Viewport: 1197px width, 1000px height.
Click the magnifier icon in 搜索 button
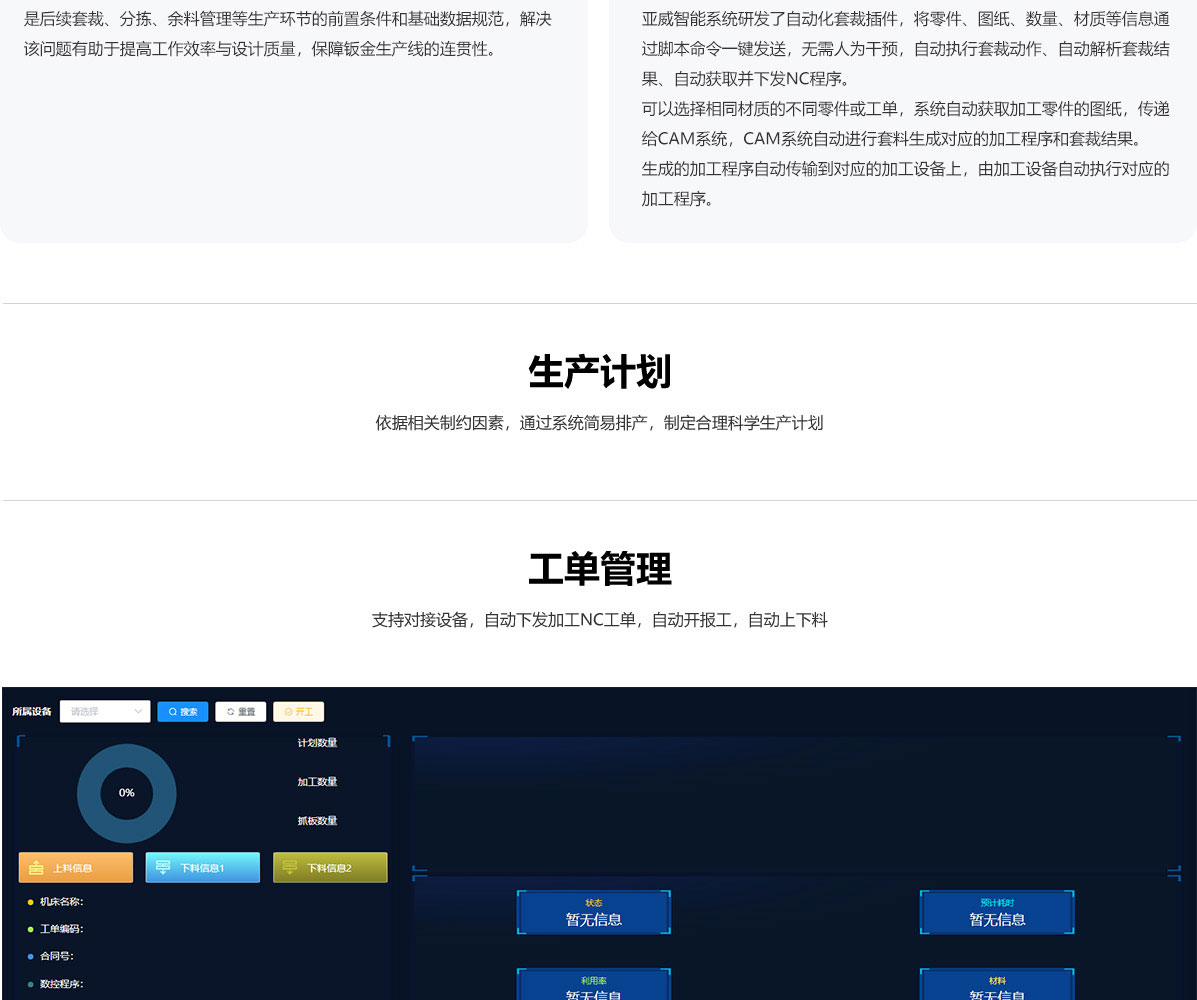[172, 712]
